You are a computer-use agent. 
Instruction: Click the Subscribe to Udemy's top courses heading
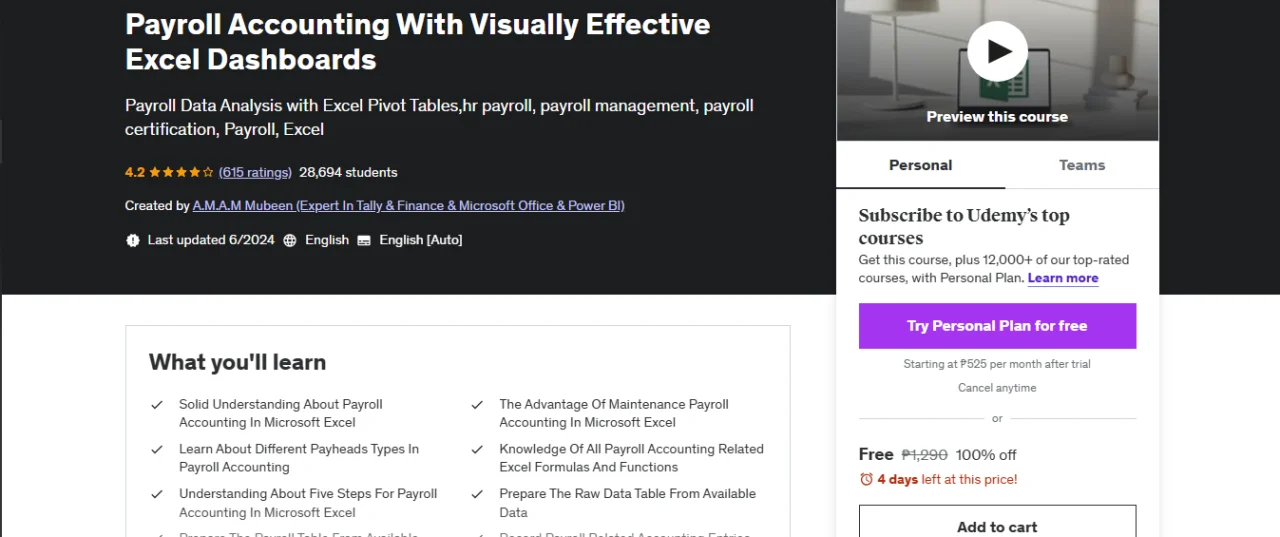(x=964, y=227)
